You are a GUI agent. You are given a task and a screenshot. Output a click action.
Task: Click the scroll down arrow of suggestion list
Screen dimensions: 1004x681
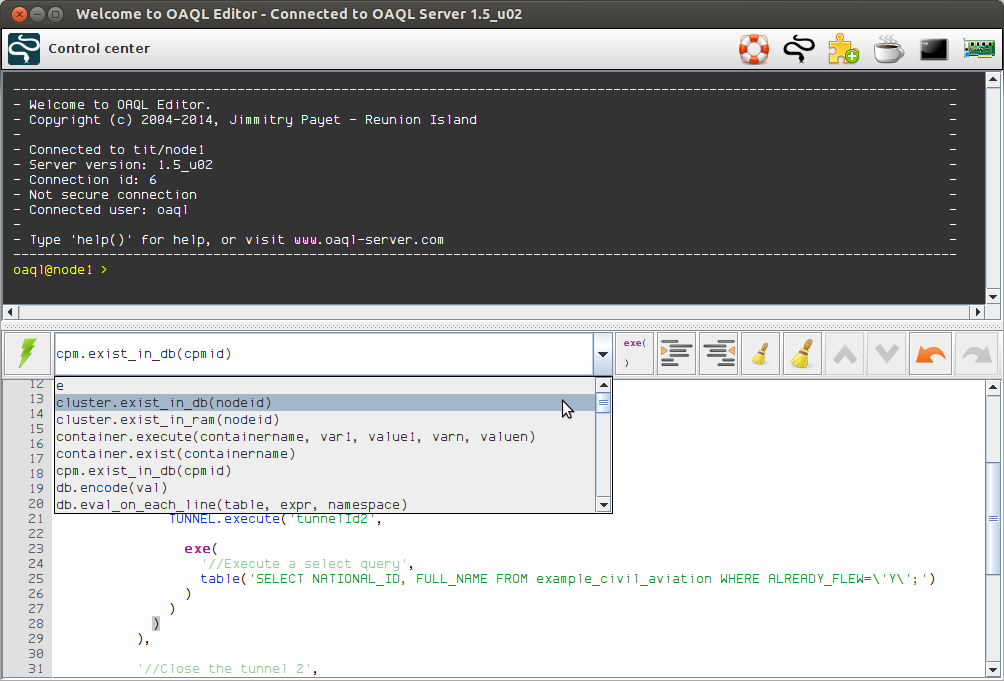[x=603, y=505]
